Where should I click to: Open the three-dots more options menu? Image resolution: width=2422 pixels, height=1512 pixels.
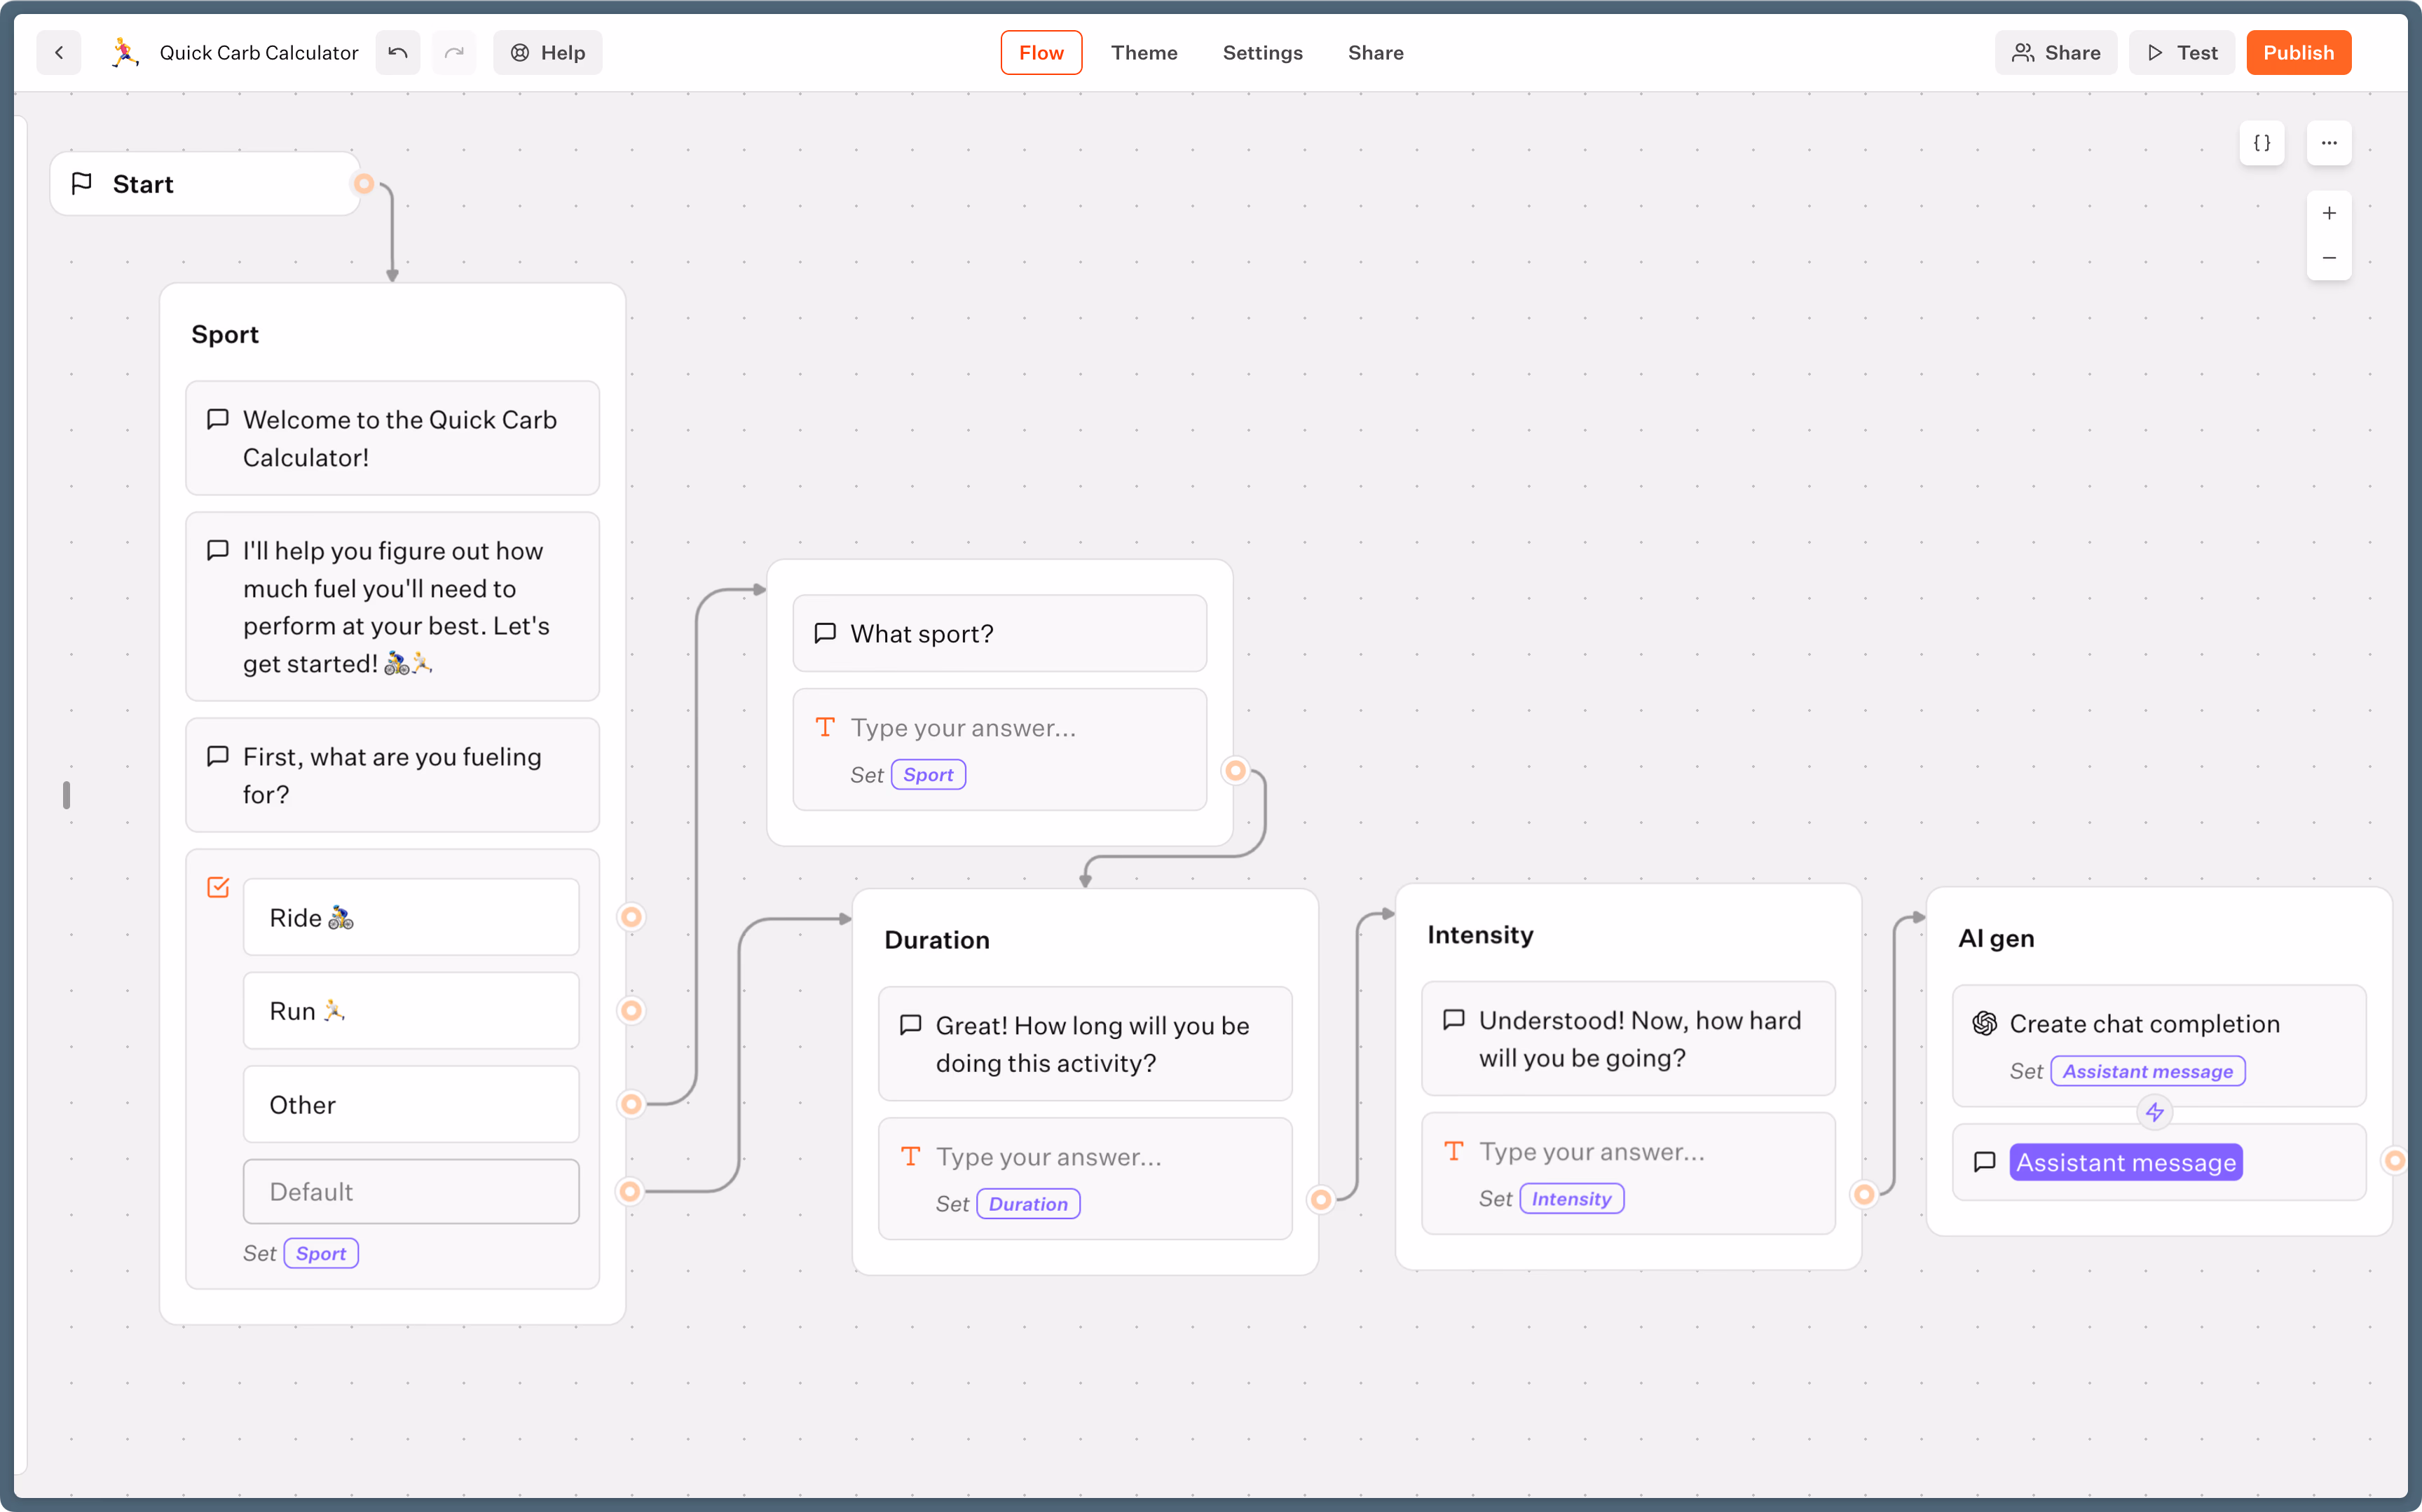pyautogui.click(x=2328, y=143)
